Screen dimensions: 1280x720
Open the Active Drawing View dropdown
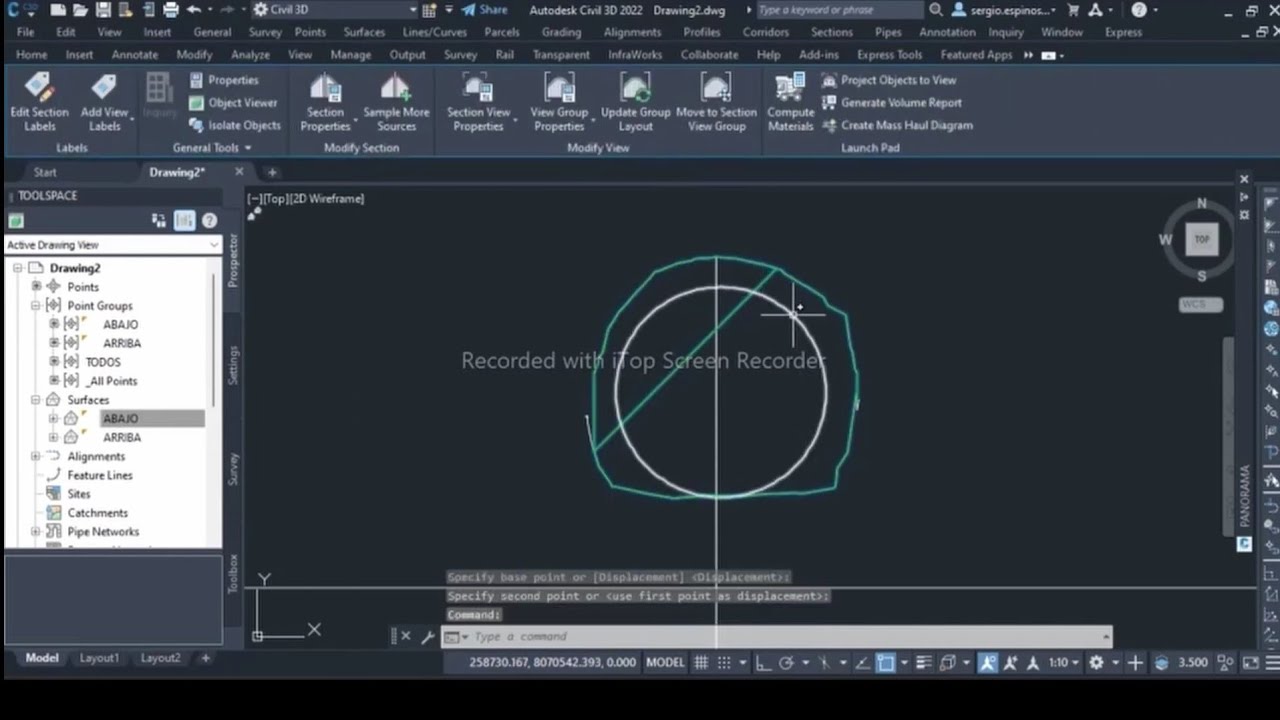click(x=112, y=245)
